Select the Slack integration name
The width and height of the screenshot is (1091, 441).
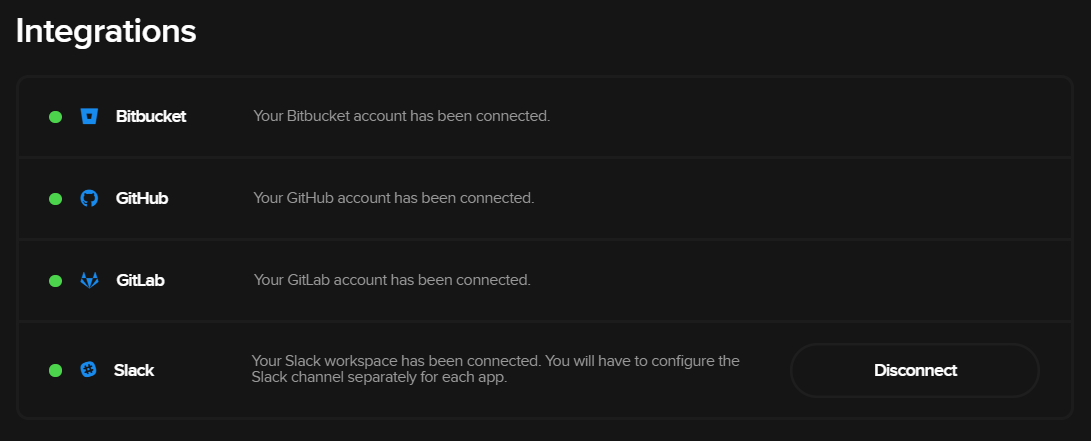tap(134, 370)
